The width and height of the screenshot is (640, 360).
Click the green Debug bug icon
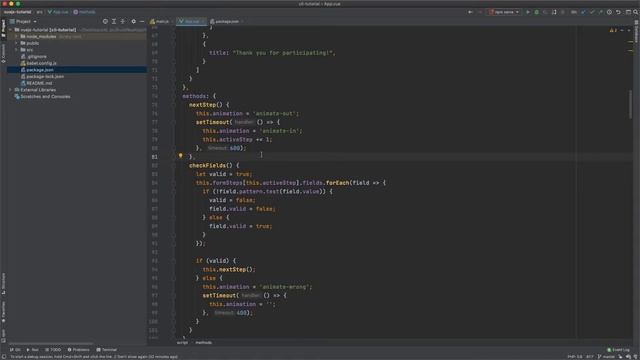tap(536, 12)
